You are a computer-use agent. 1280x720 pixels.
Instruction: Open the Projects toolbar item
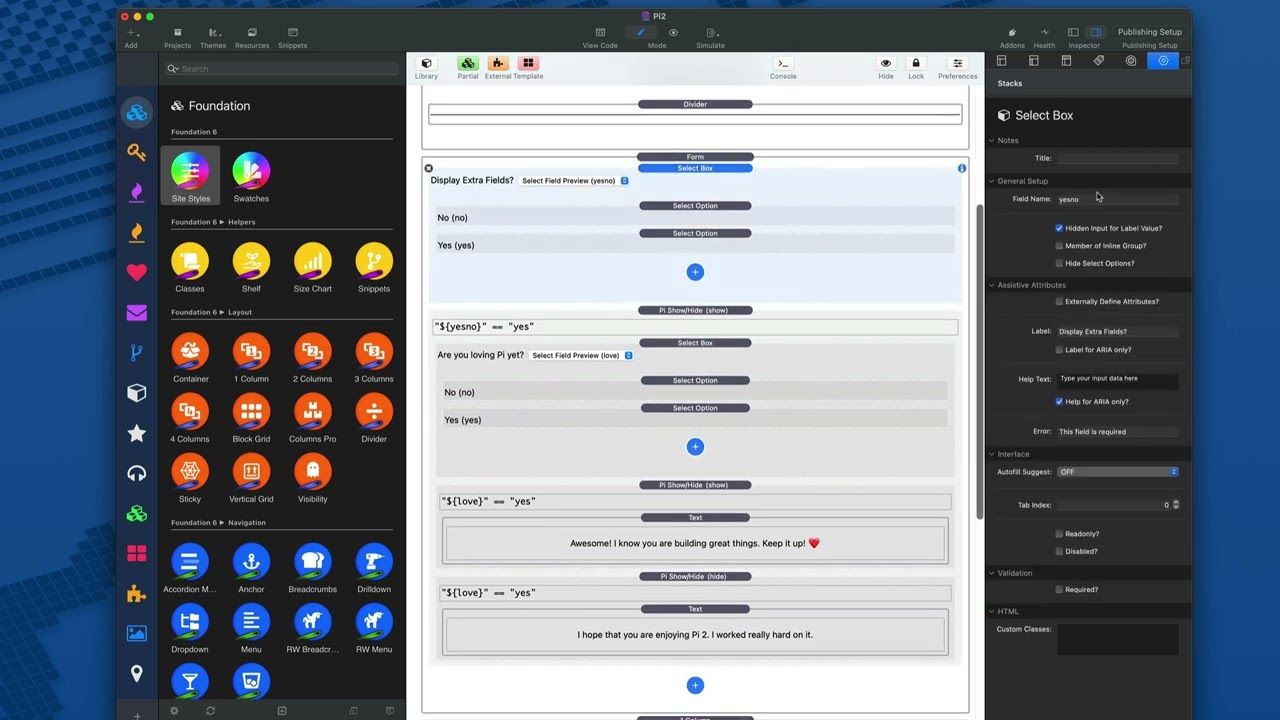click(x=178, y=38)
